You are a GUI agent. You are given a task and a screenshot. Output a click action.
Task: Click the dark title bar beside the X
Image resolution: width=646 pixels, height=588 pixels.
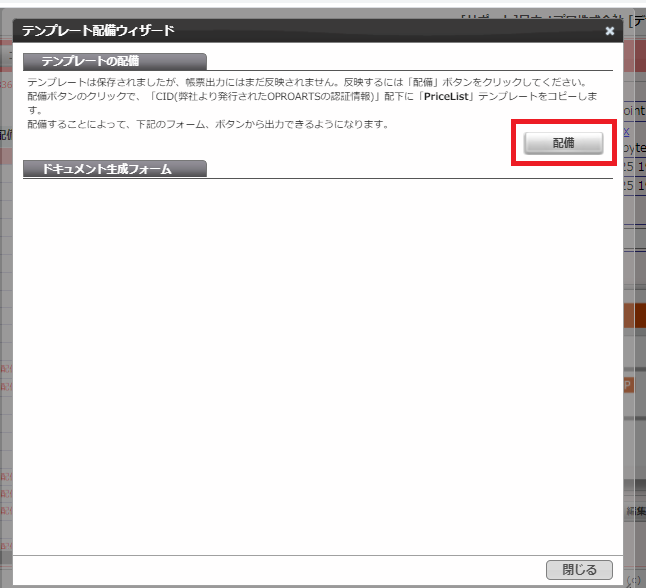click(400, 31)
